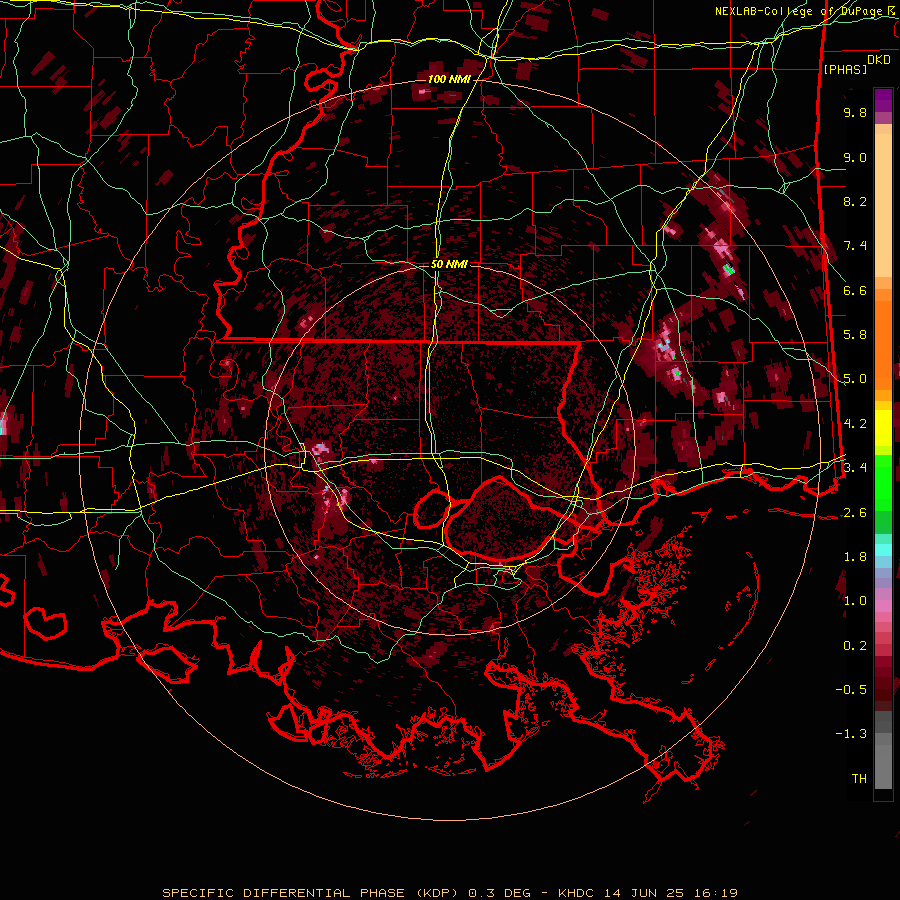This screenshot has height=900, width=900.
Task: Click the purple top segment of the color bar
Action: [883, 101]
